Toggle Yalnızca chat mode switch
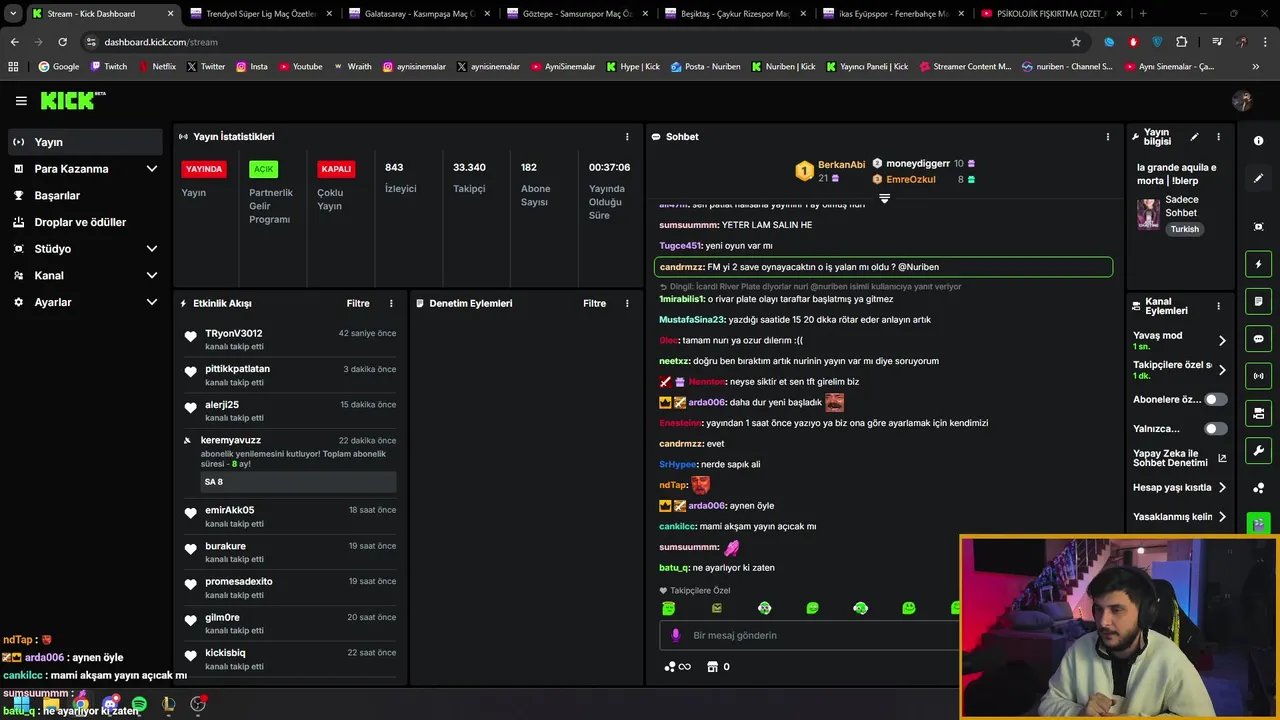The height and width of the screenshot is (720, 1280). click(1215, 429)
